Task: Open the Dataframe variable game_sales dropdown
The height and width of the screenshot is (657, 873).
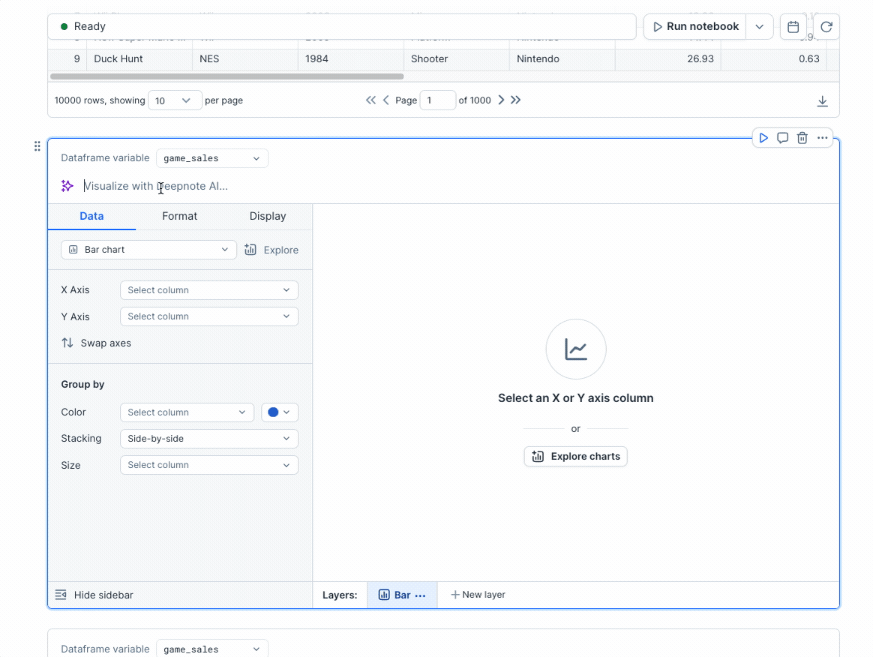Action: point(212,158)
